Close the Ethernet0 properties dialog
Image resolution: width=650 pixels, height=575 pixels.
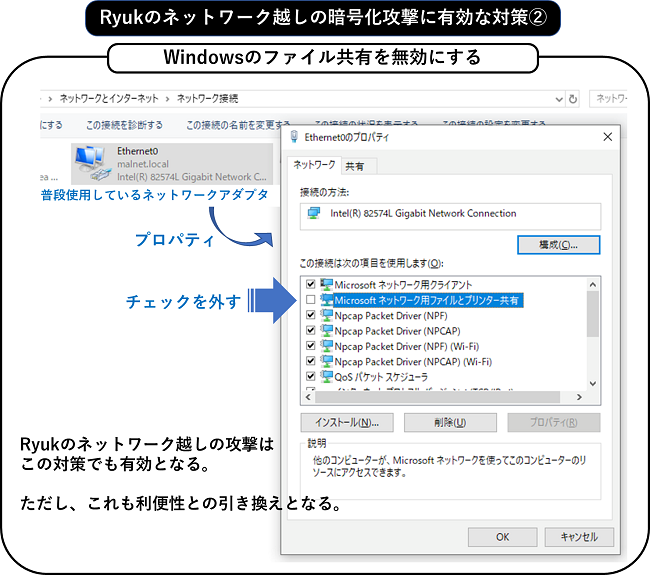click(x=608, y=137)
